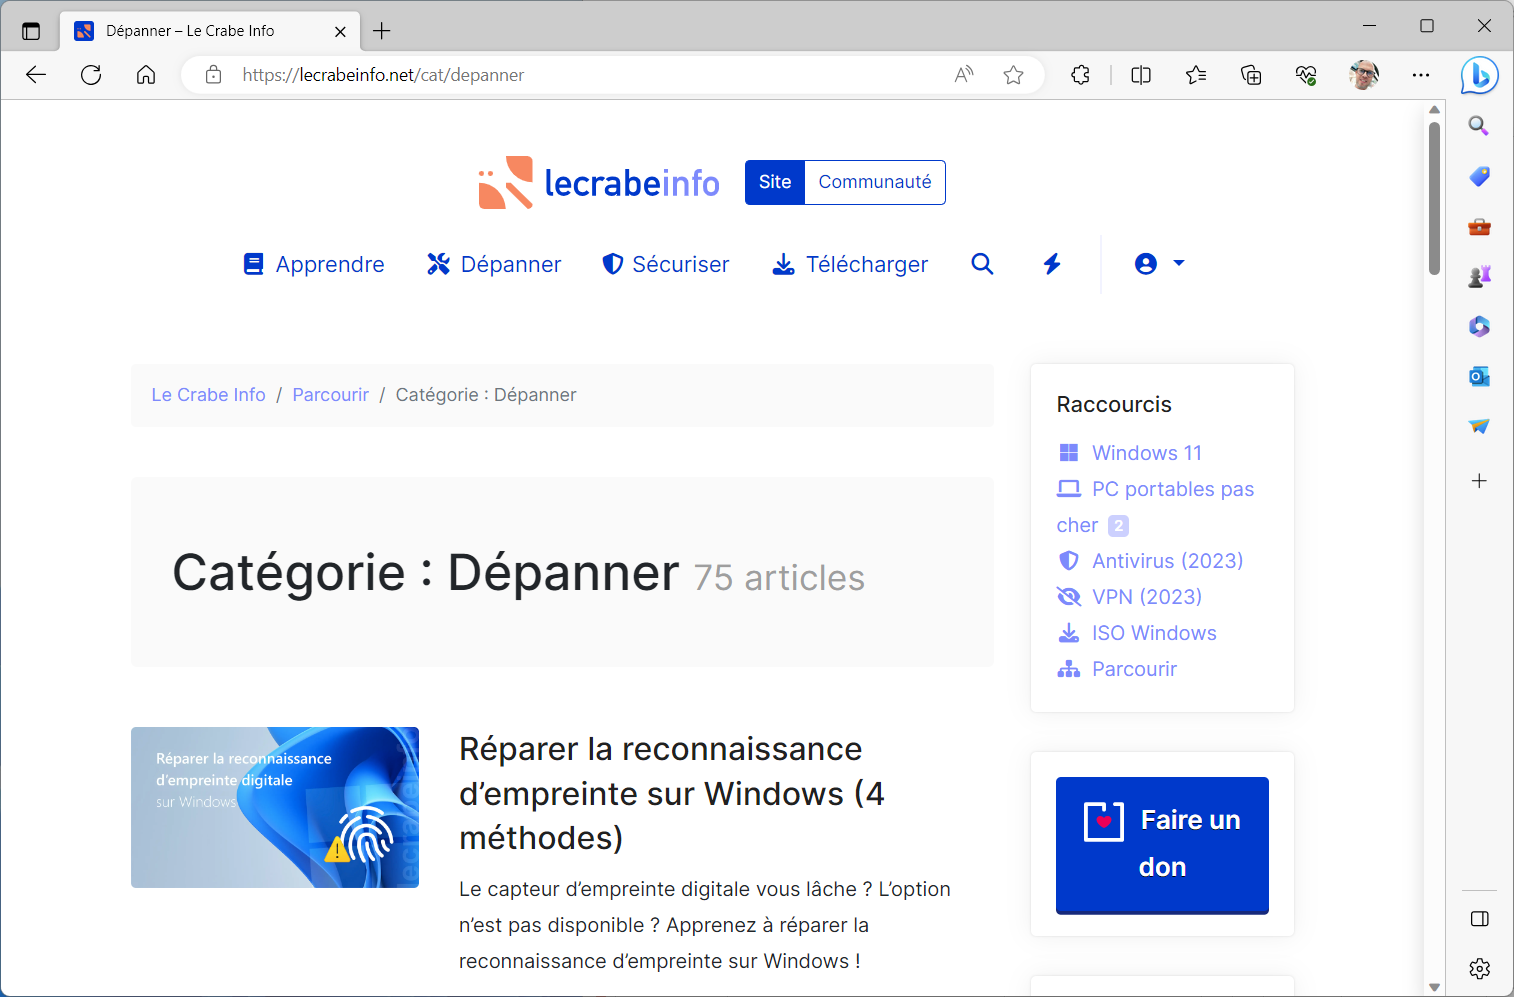Open the Extensions puzzle icon

point(1081,75)
